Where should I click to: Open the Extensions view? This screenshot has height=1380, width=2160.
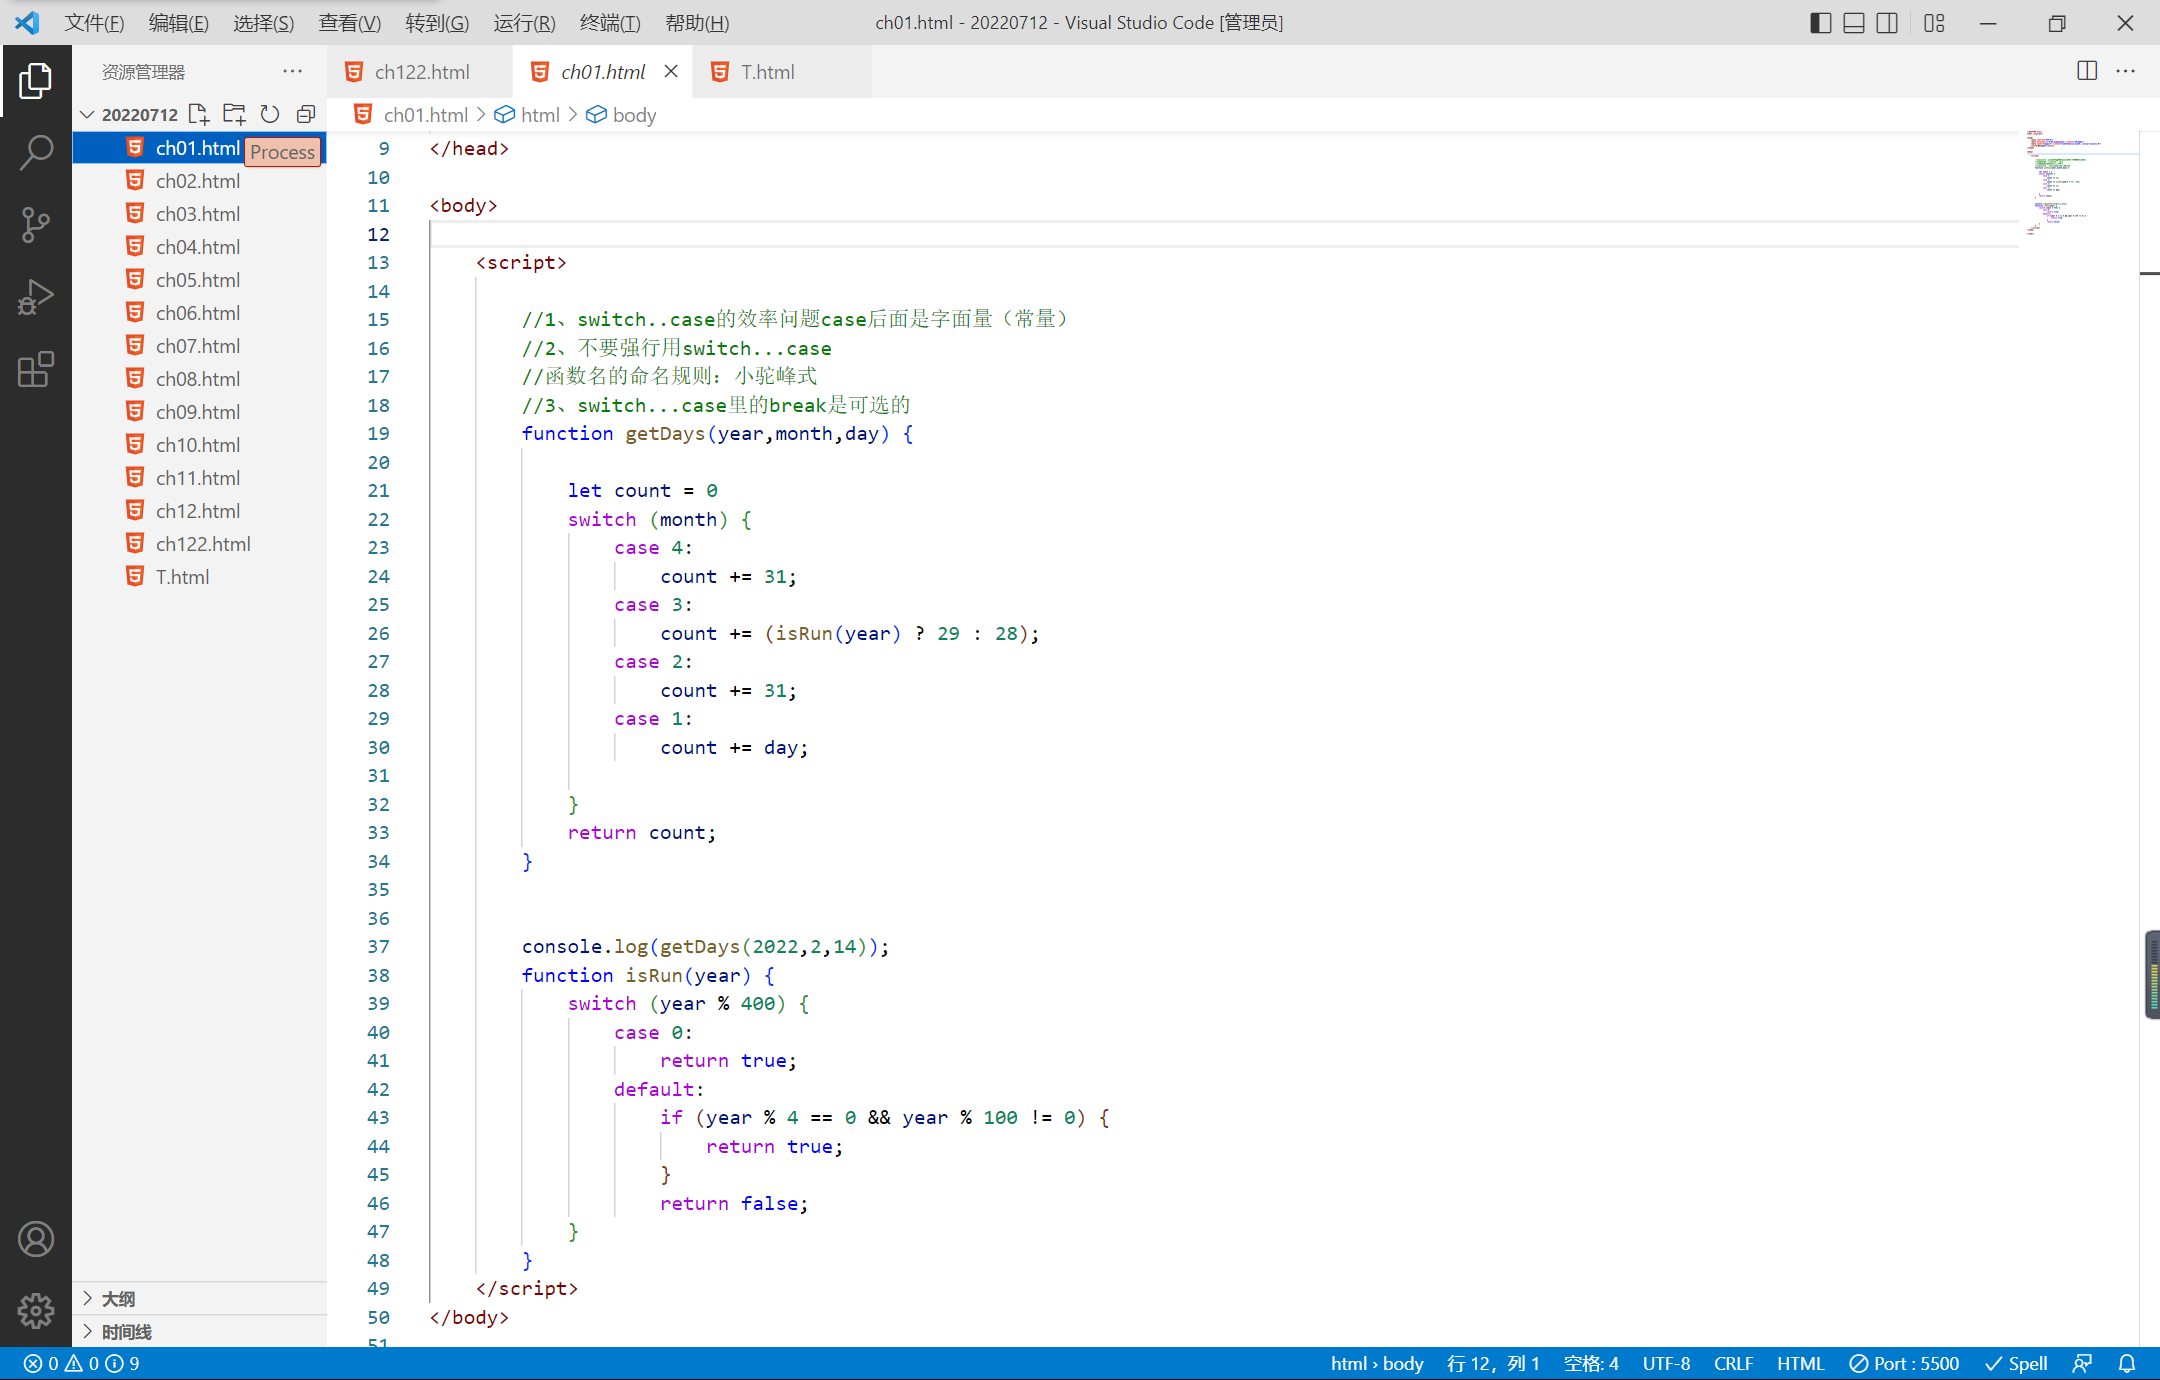click(x=36, y=369)
